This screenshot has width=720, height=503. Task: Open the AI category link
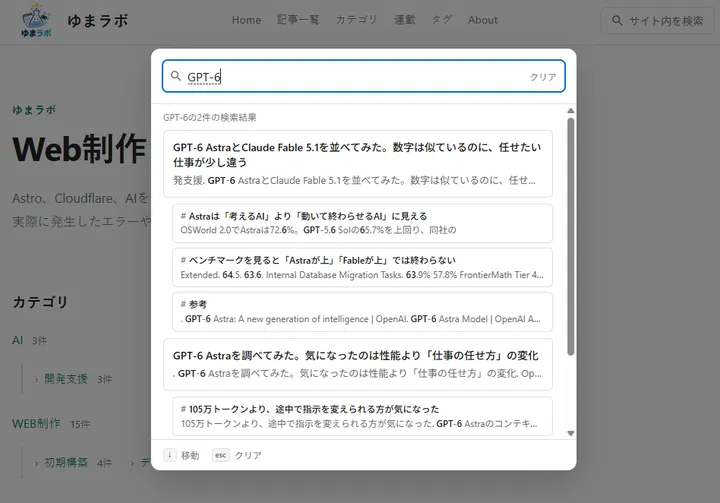17,340
